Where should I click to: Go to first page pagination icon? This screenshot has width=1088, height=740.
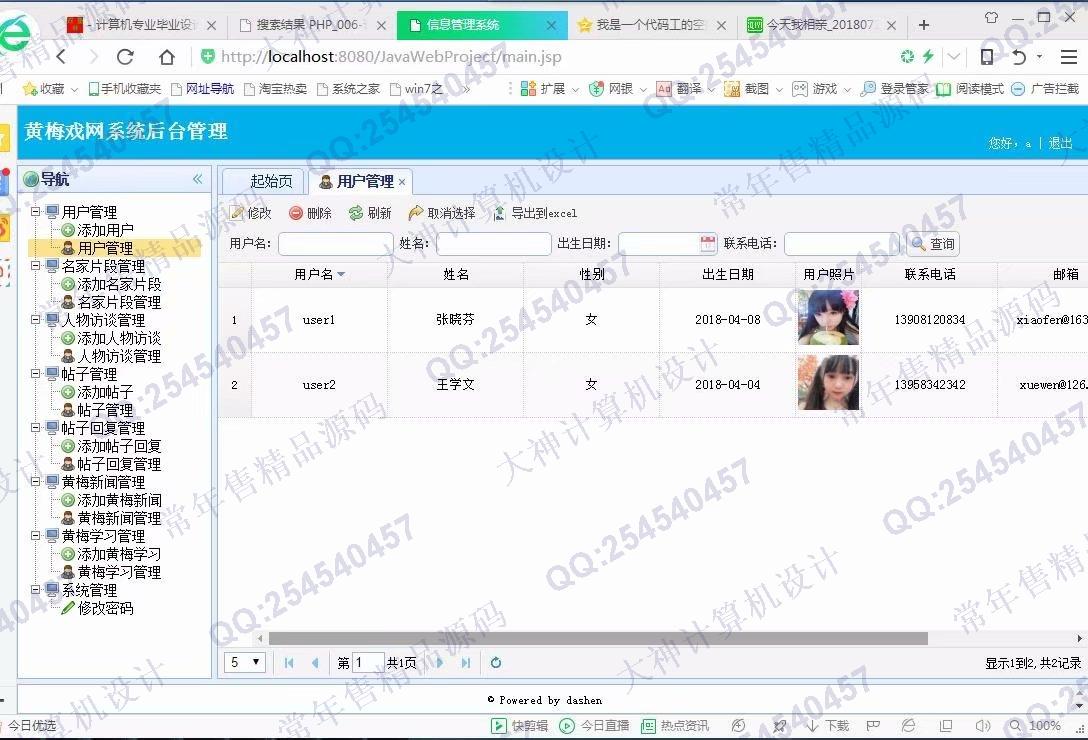[289, 663]
